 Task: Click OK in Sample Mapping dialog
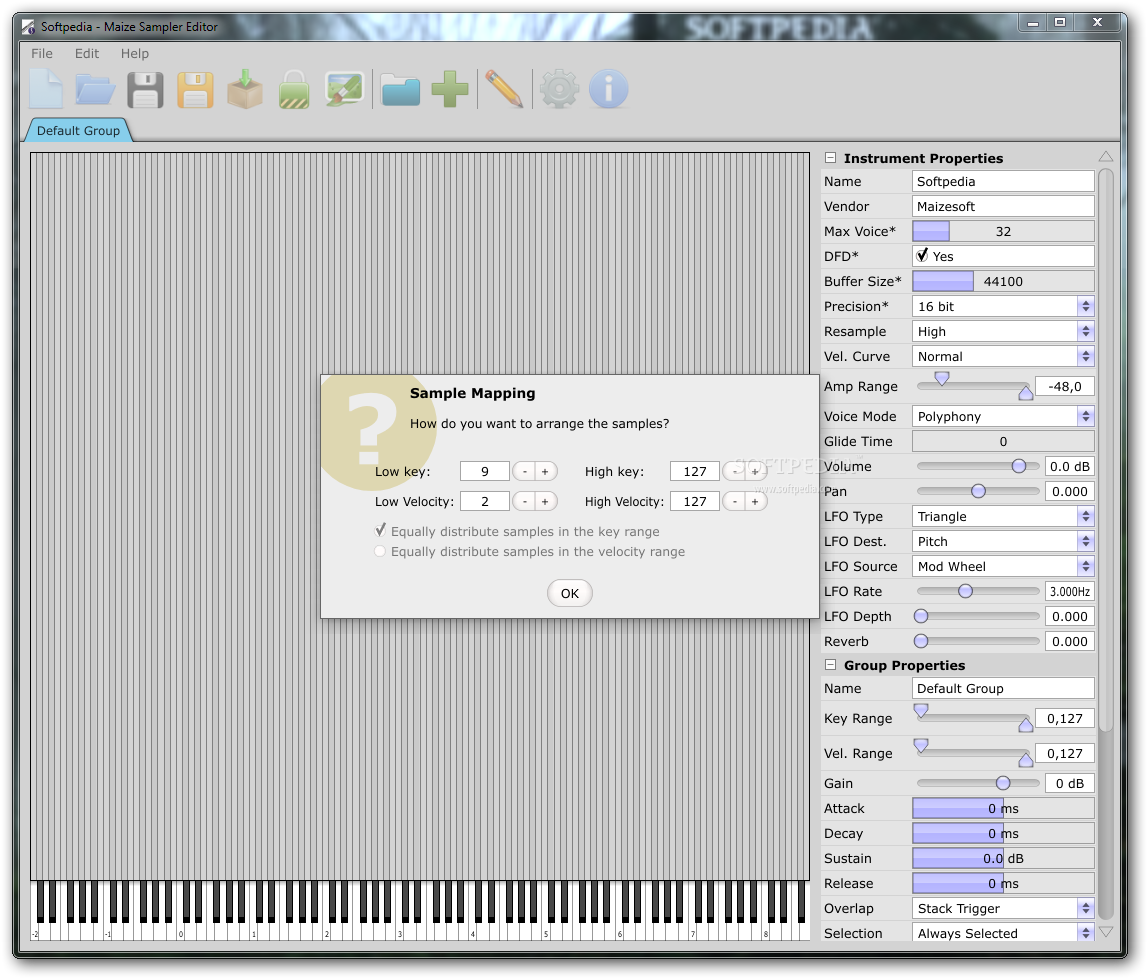[570, 593]
